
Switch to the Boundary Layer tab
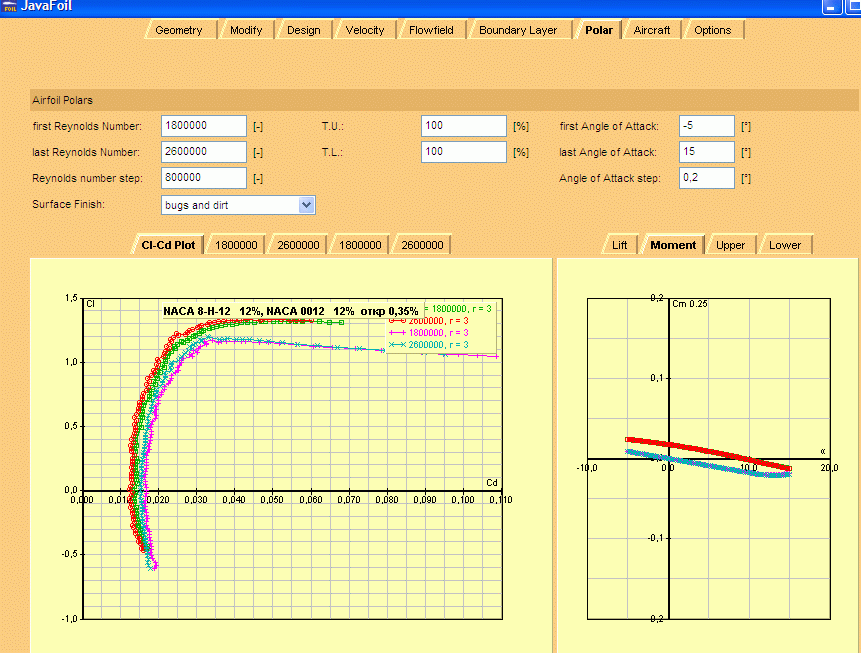click(518, 30)
